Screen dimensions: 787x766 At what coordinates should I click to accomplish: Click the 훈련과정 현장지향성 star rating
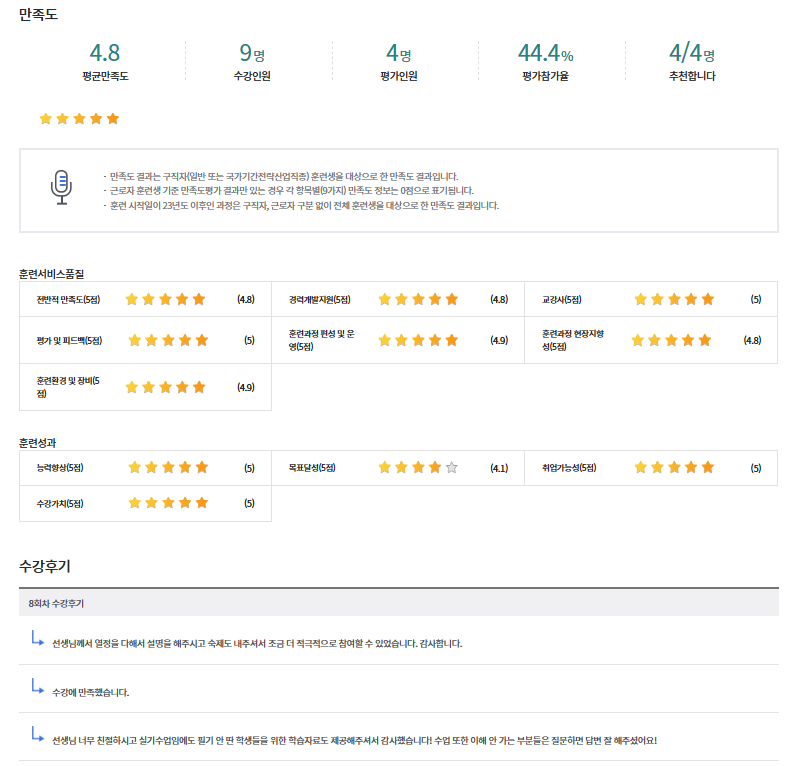pyautogui.click(x=671, y=340)
